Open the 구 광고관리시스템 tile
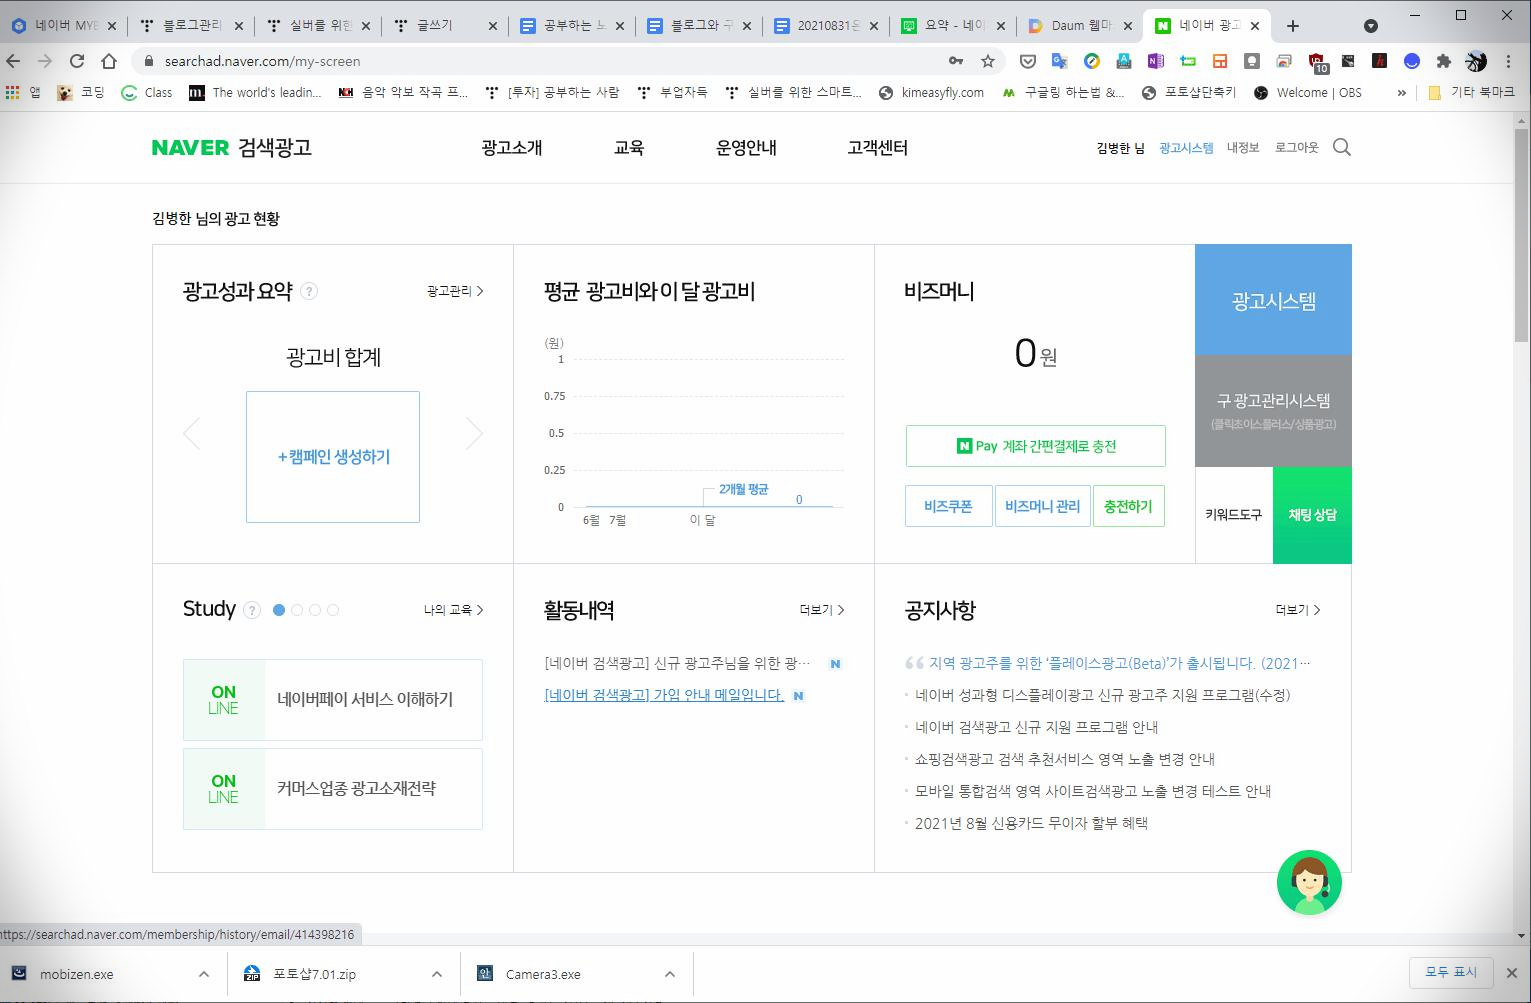1531x1003 pixels. [1273, 411]
